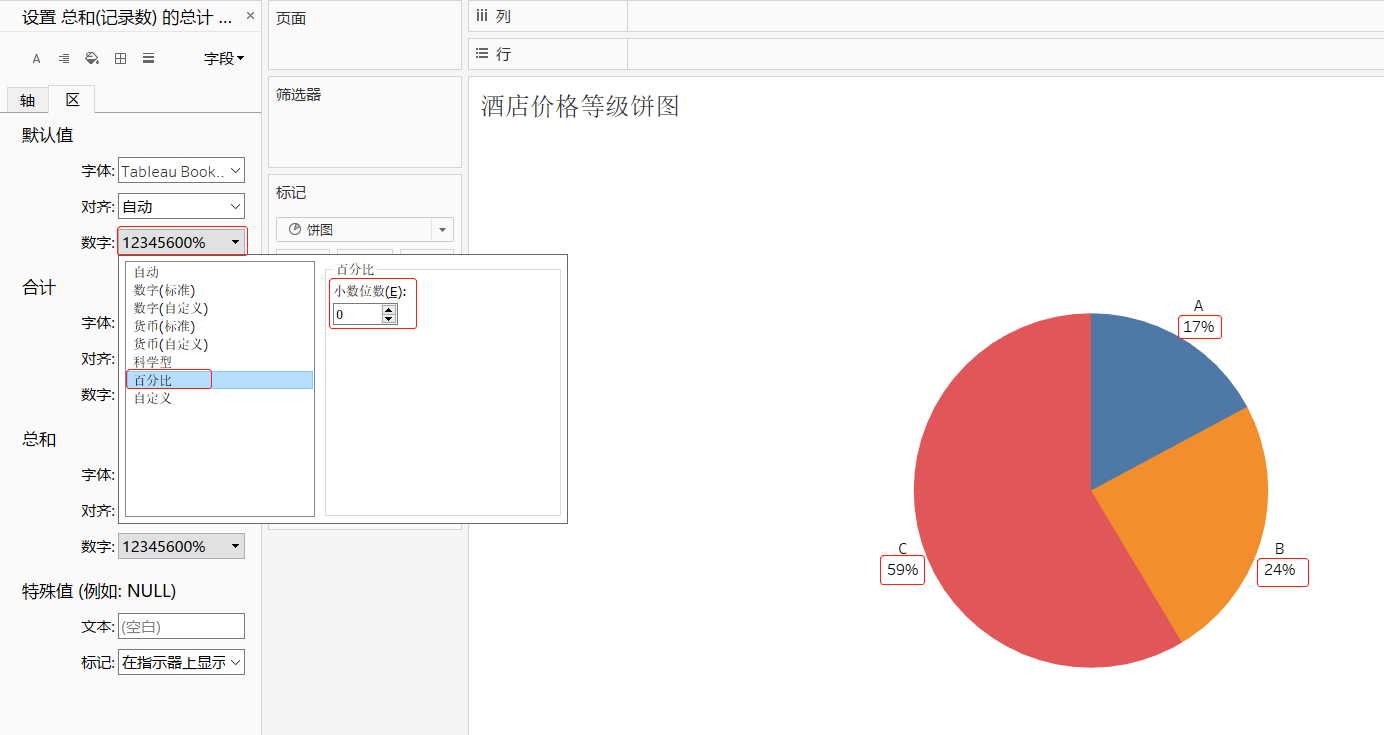This screenshot has width=1384, height=735.
Task: Click the 24% label on the pie
Action: pos(1280,570)
